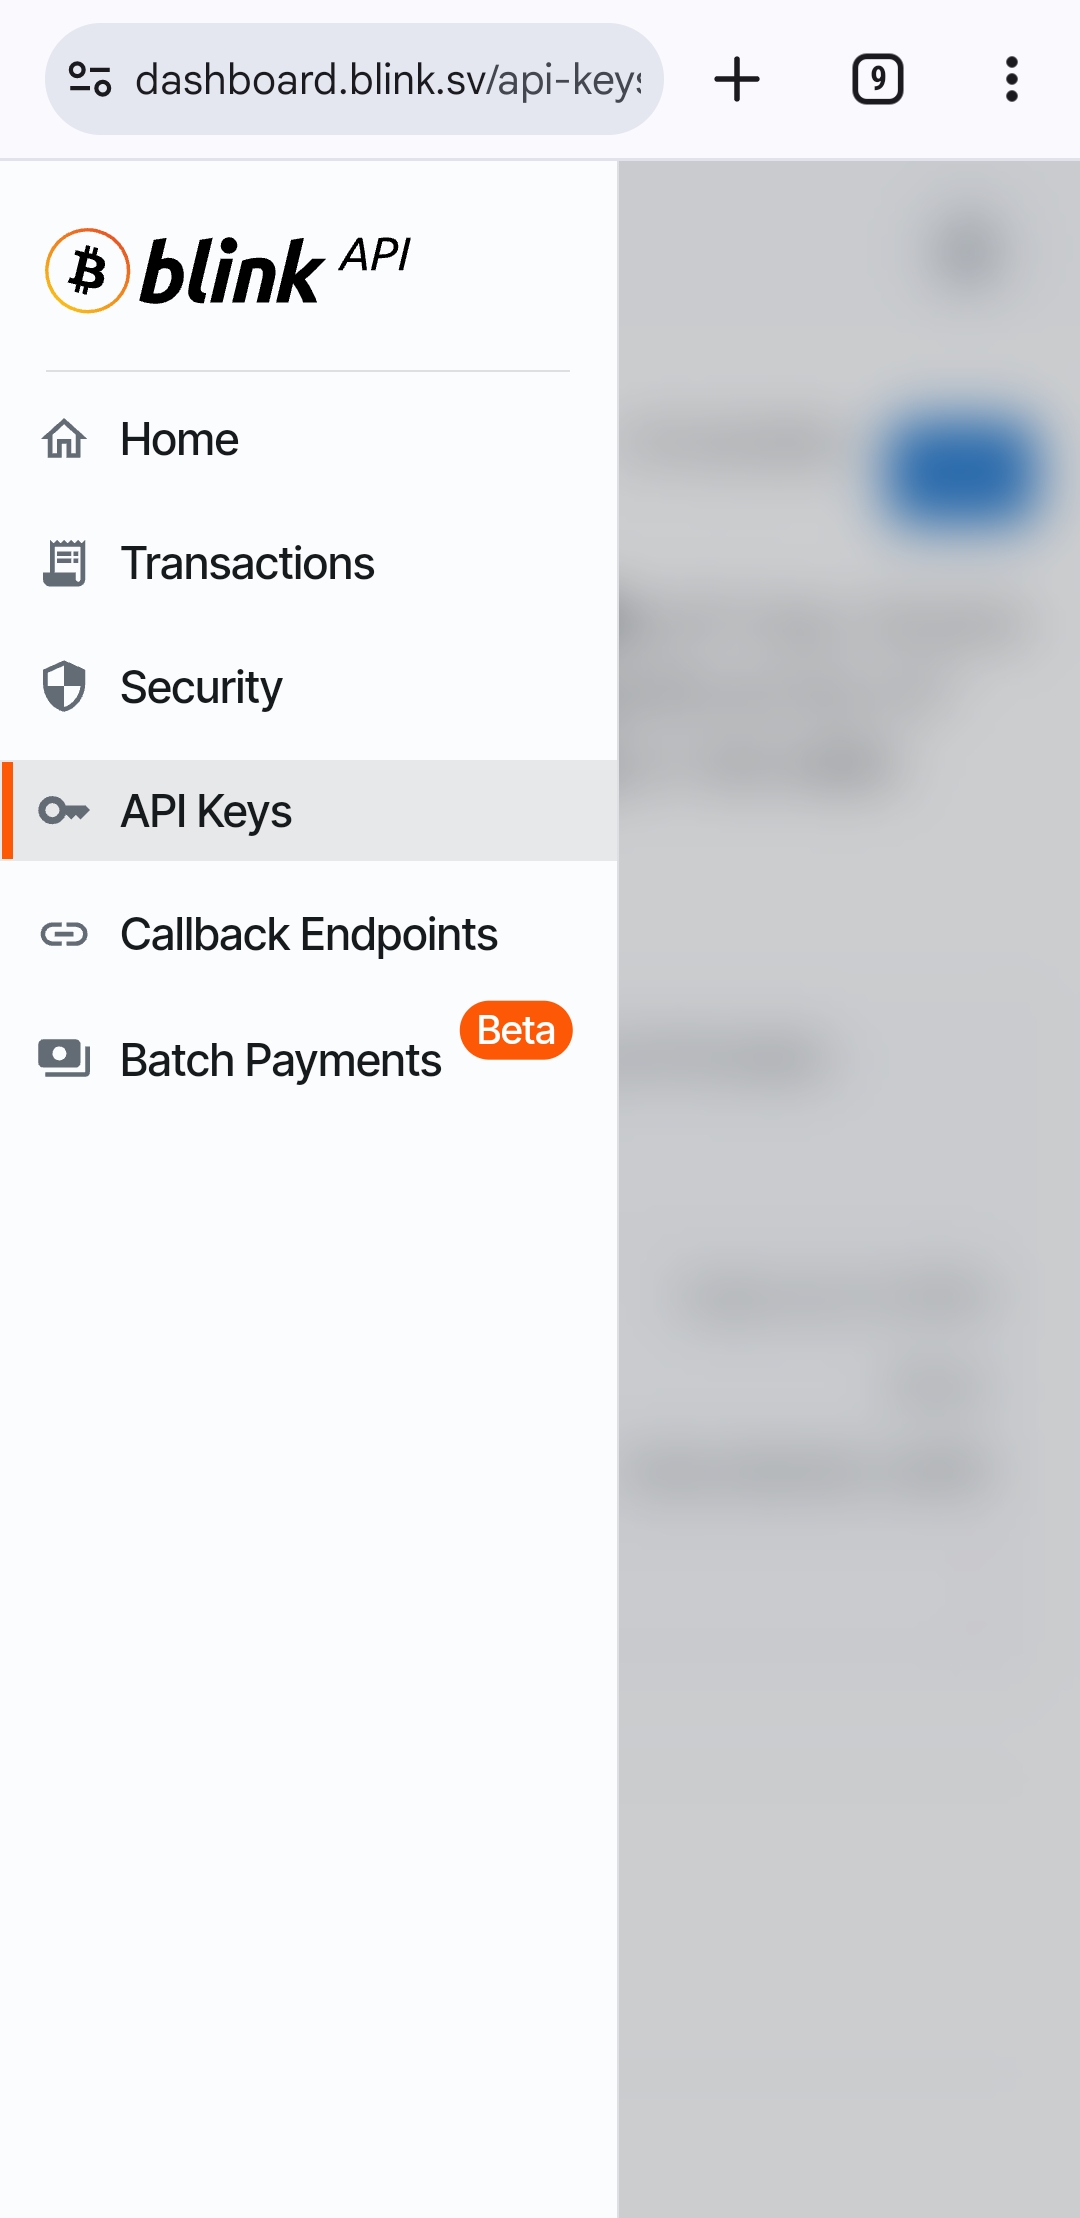This screenshot has width=1080, height=2218.
Task: Select the API Keys menu entry
Action: point(309,811)
